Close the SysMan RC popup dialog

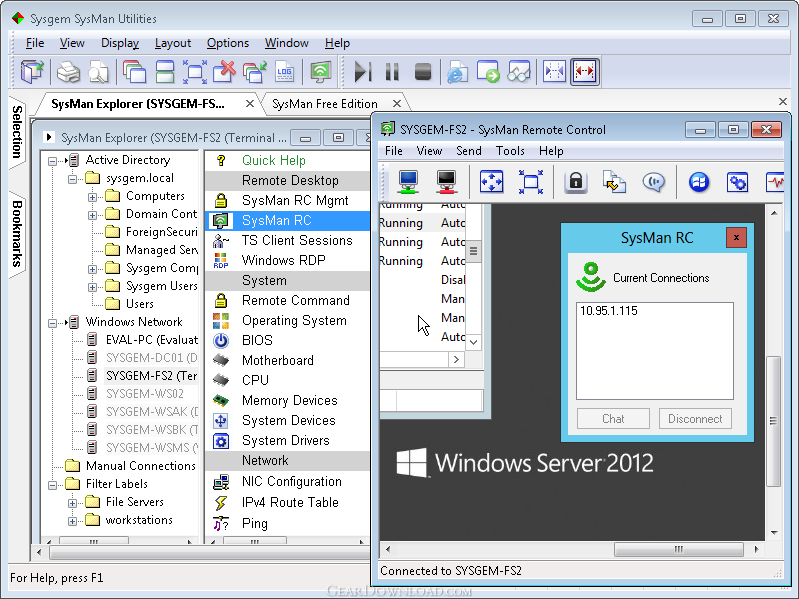[736, 237]
